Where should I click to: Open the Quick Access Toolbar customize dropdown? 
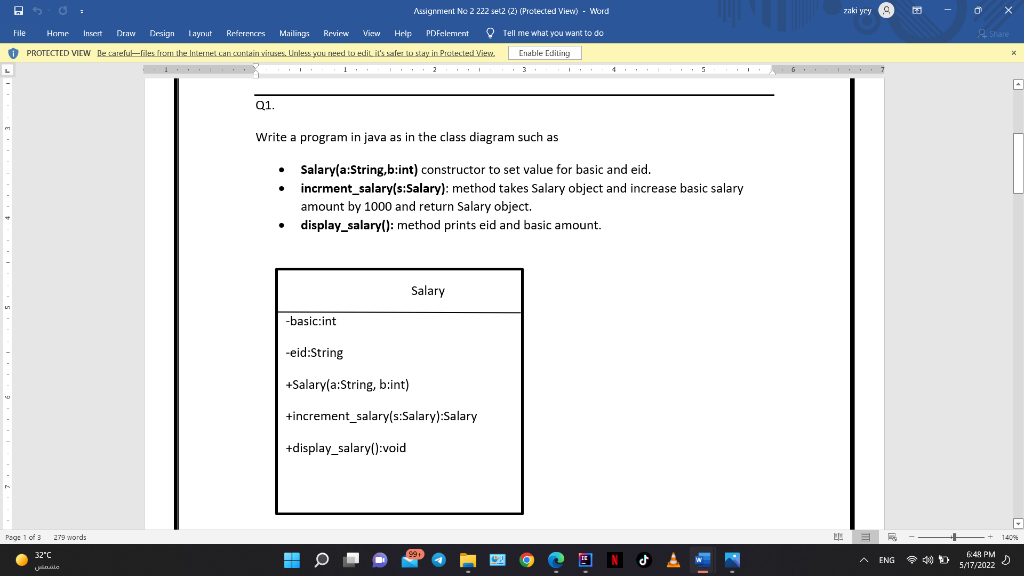(81, 10)
